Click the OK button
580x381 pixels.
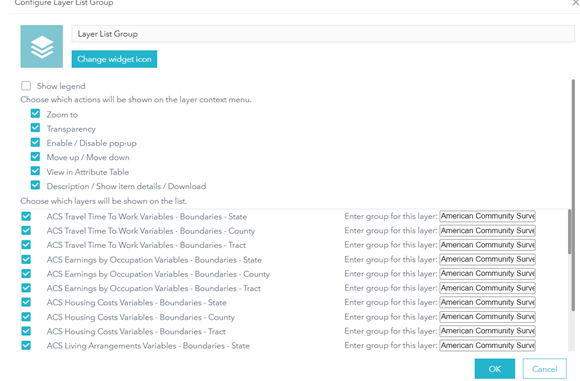pyautogui.click(x=495, y=369)
